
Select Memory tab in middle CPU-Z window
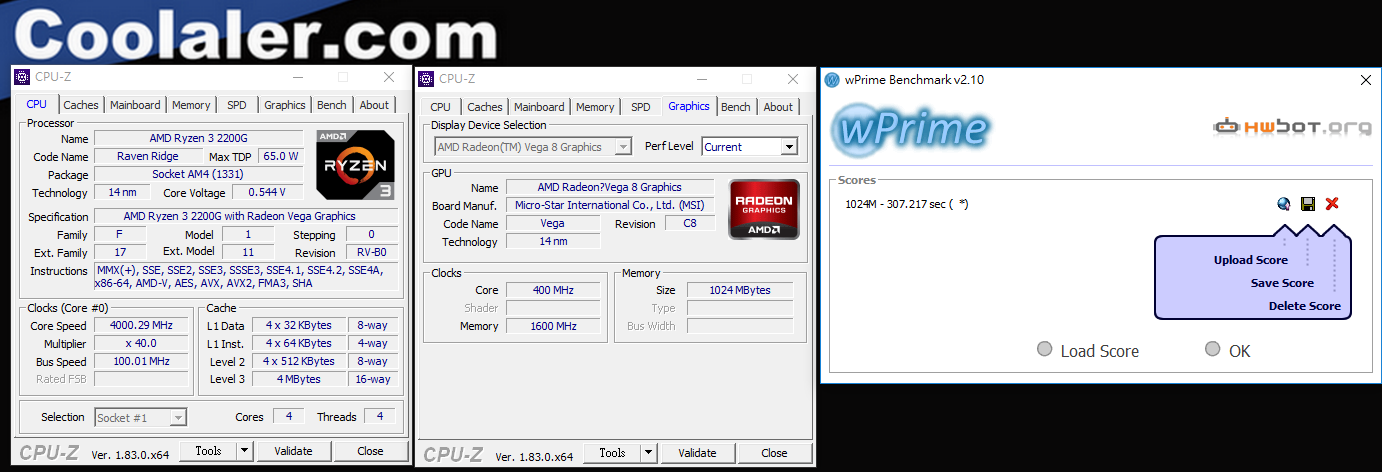click(x=595, y=107)
